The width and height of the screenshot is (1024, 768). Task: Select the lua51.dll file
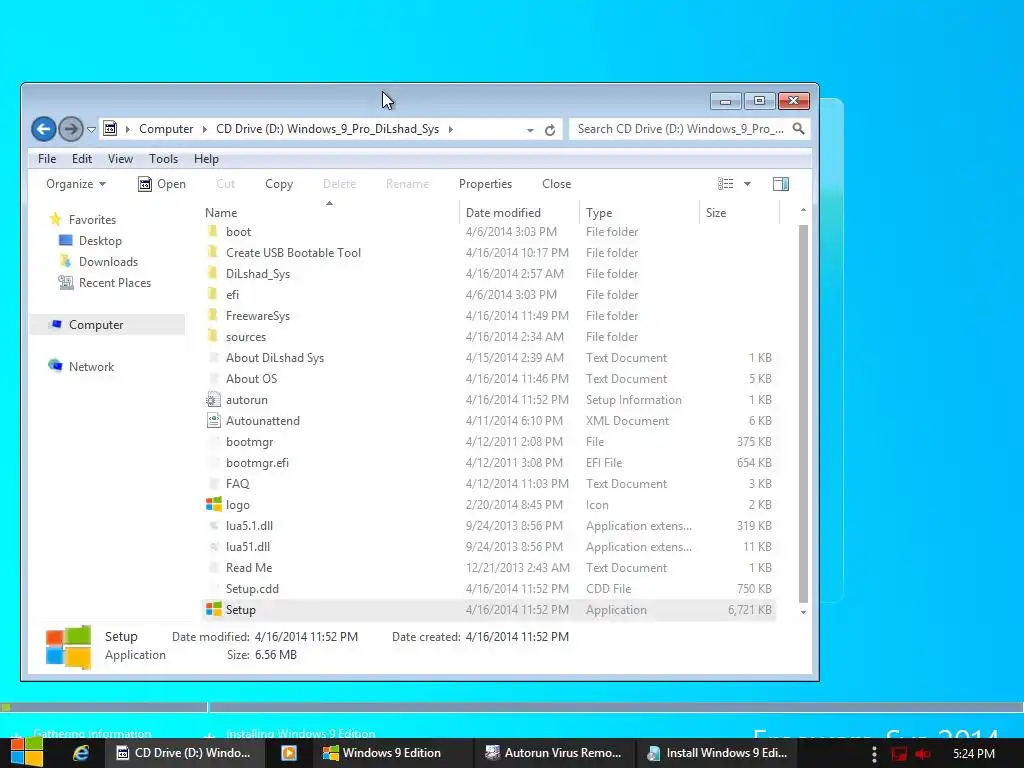[x=248, y=547]
